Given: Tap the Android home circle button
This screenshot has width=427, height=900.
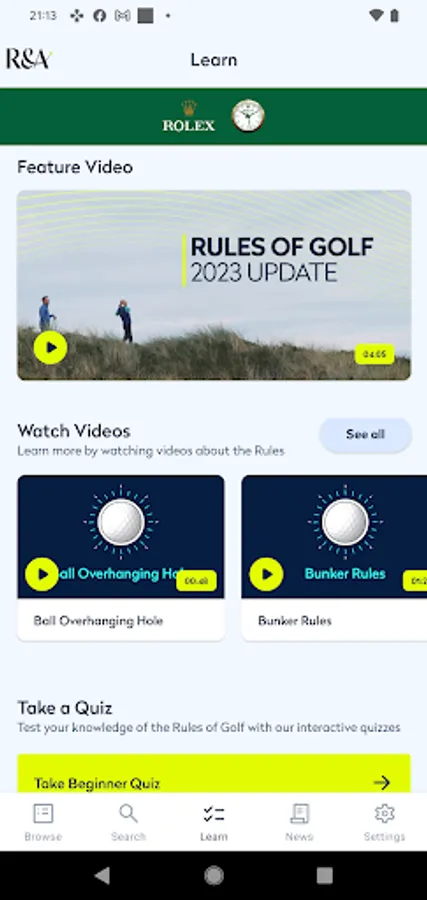Looking at the screenshot, I should [x=214, y=875].
